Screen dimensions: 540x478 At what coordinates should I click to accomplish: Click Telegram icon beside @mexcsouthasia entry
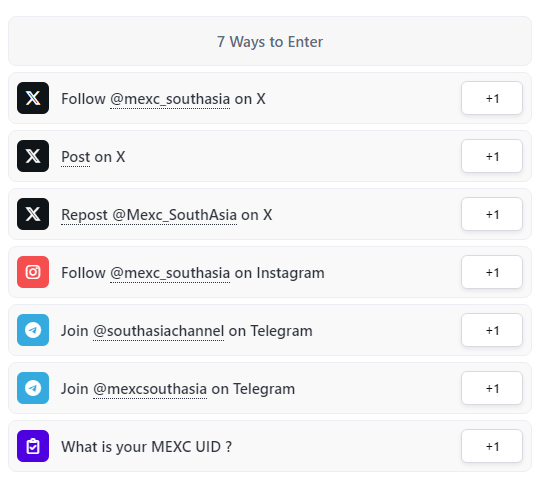point(33,388)
